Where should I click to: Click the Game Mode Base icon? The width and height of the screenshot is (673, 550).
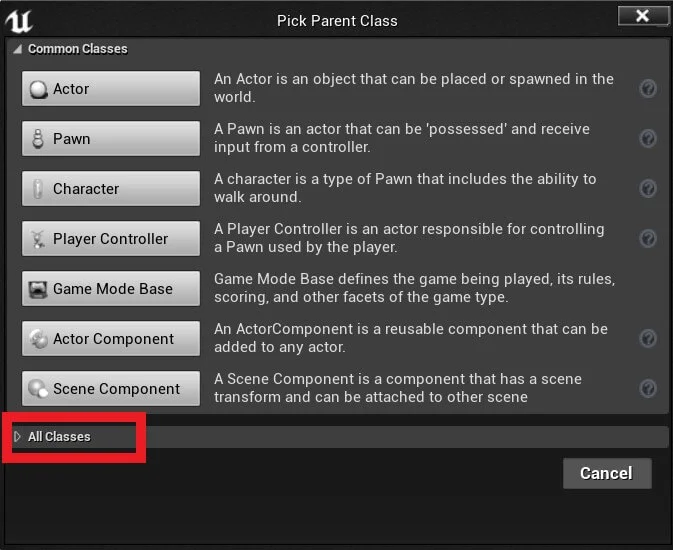(x=38, y=289)
